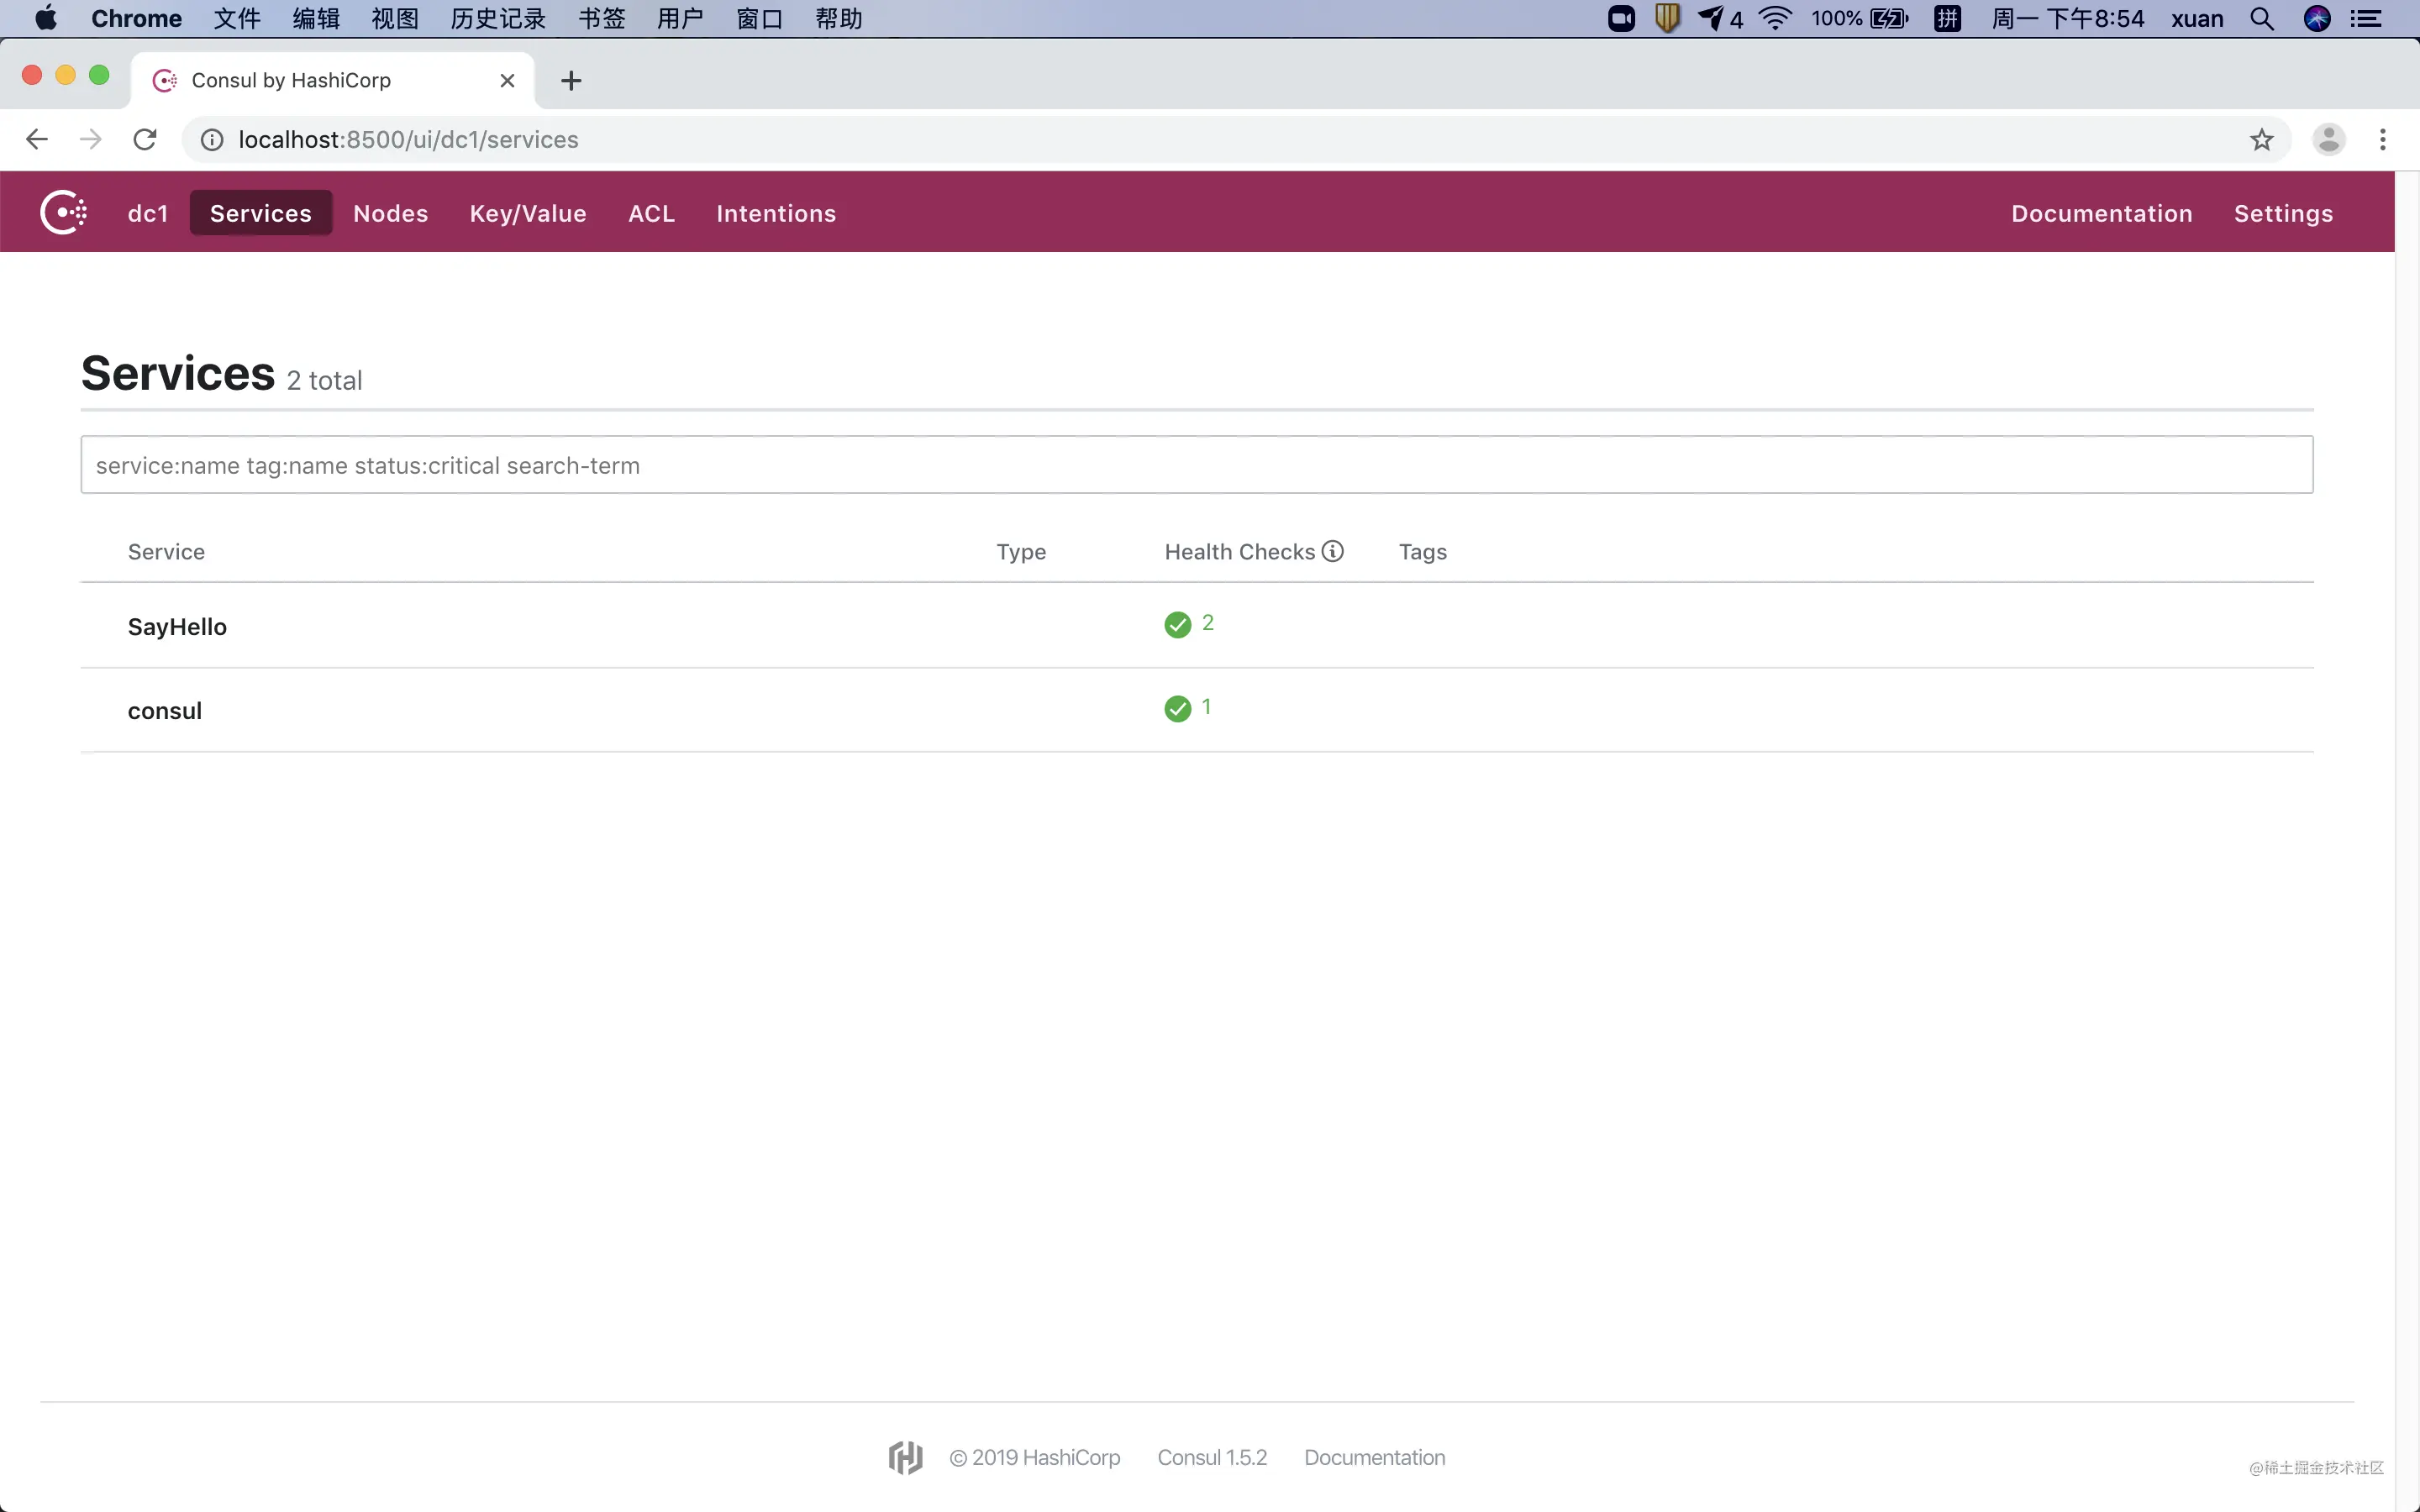
Task: Reload the page with refresh icon
Action: pyautogui.click(x=145, y=139)
